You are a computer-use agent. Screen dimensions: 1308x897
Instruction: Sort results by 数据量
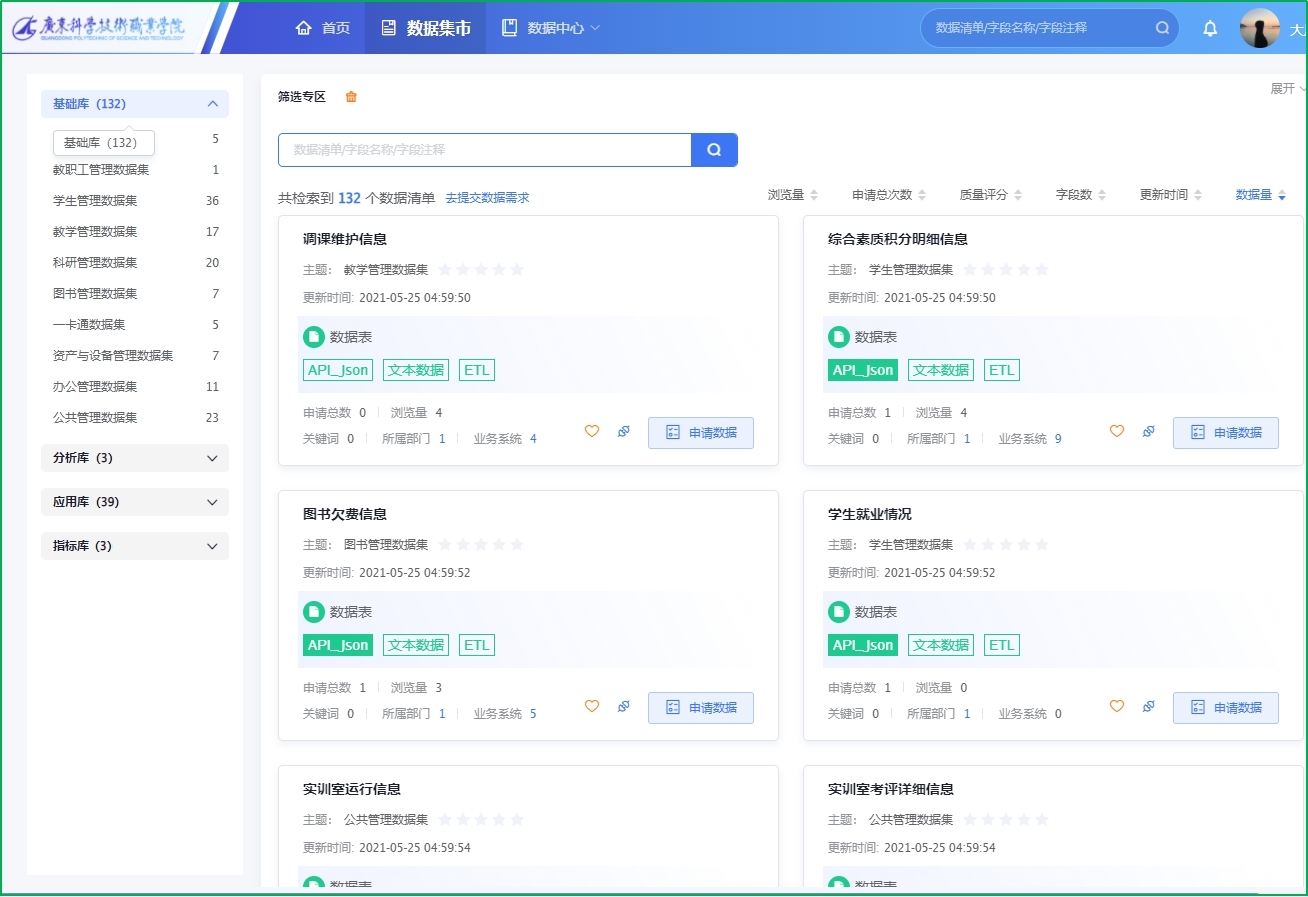coord(1261,195)
